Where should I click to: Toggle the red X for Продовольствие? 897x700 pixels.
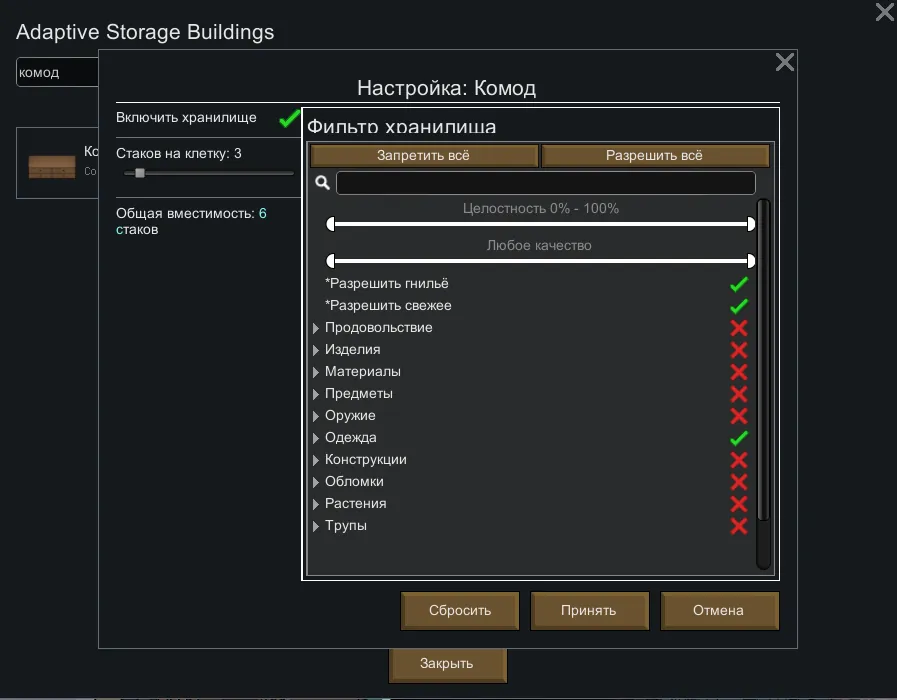tap(739, 328)
